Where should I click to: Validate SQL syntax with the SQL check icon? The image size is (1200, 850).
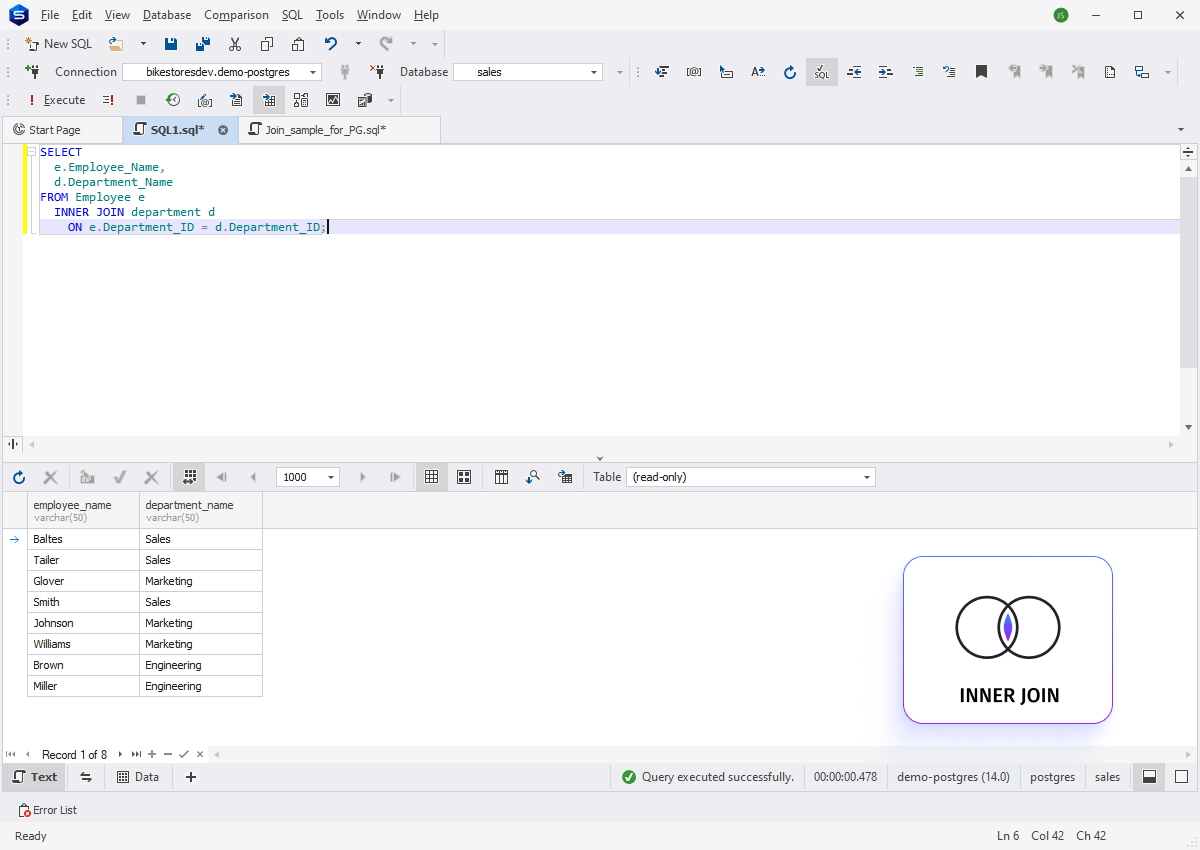[821, 71]
